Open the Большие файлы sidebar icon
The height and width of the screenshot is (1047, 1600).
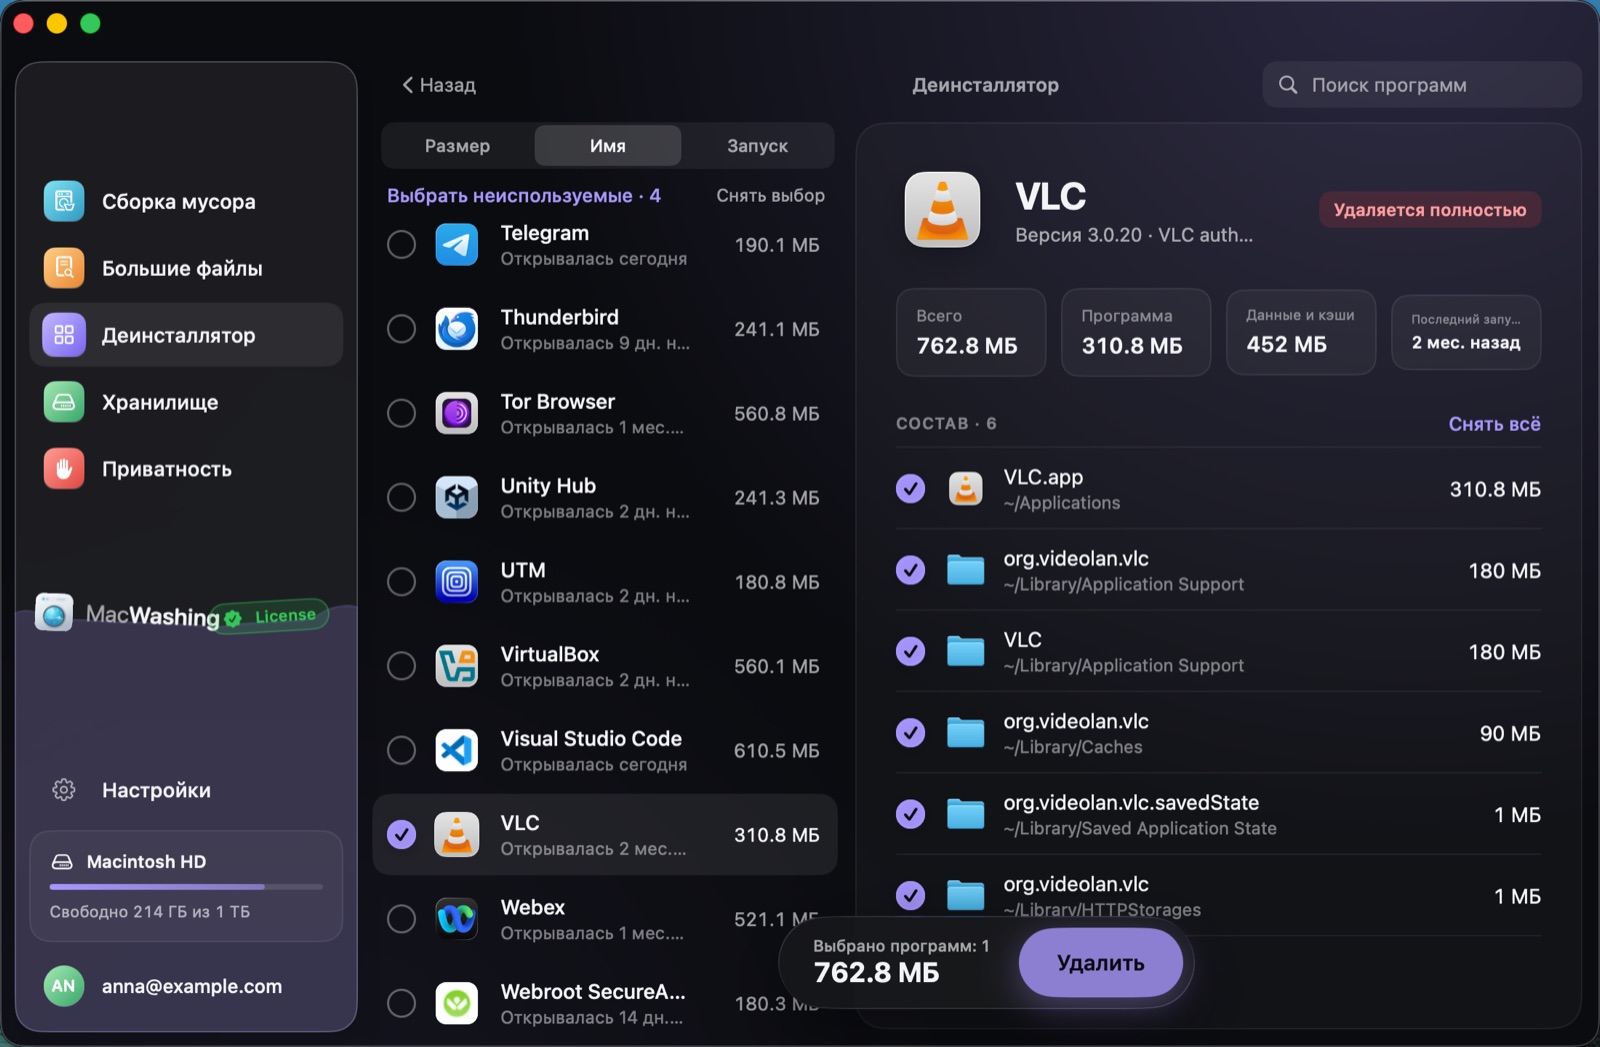point(64,268)
